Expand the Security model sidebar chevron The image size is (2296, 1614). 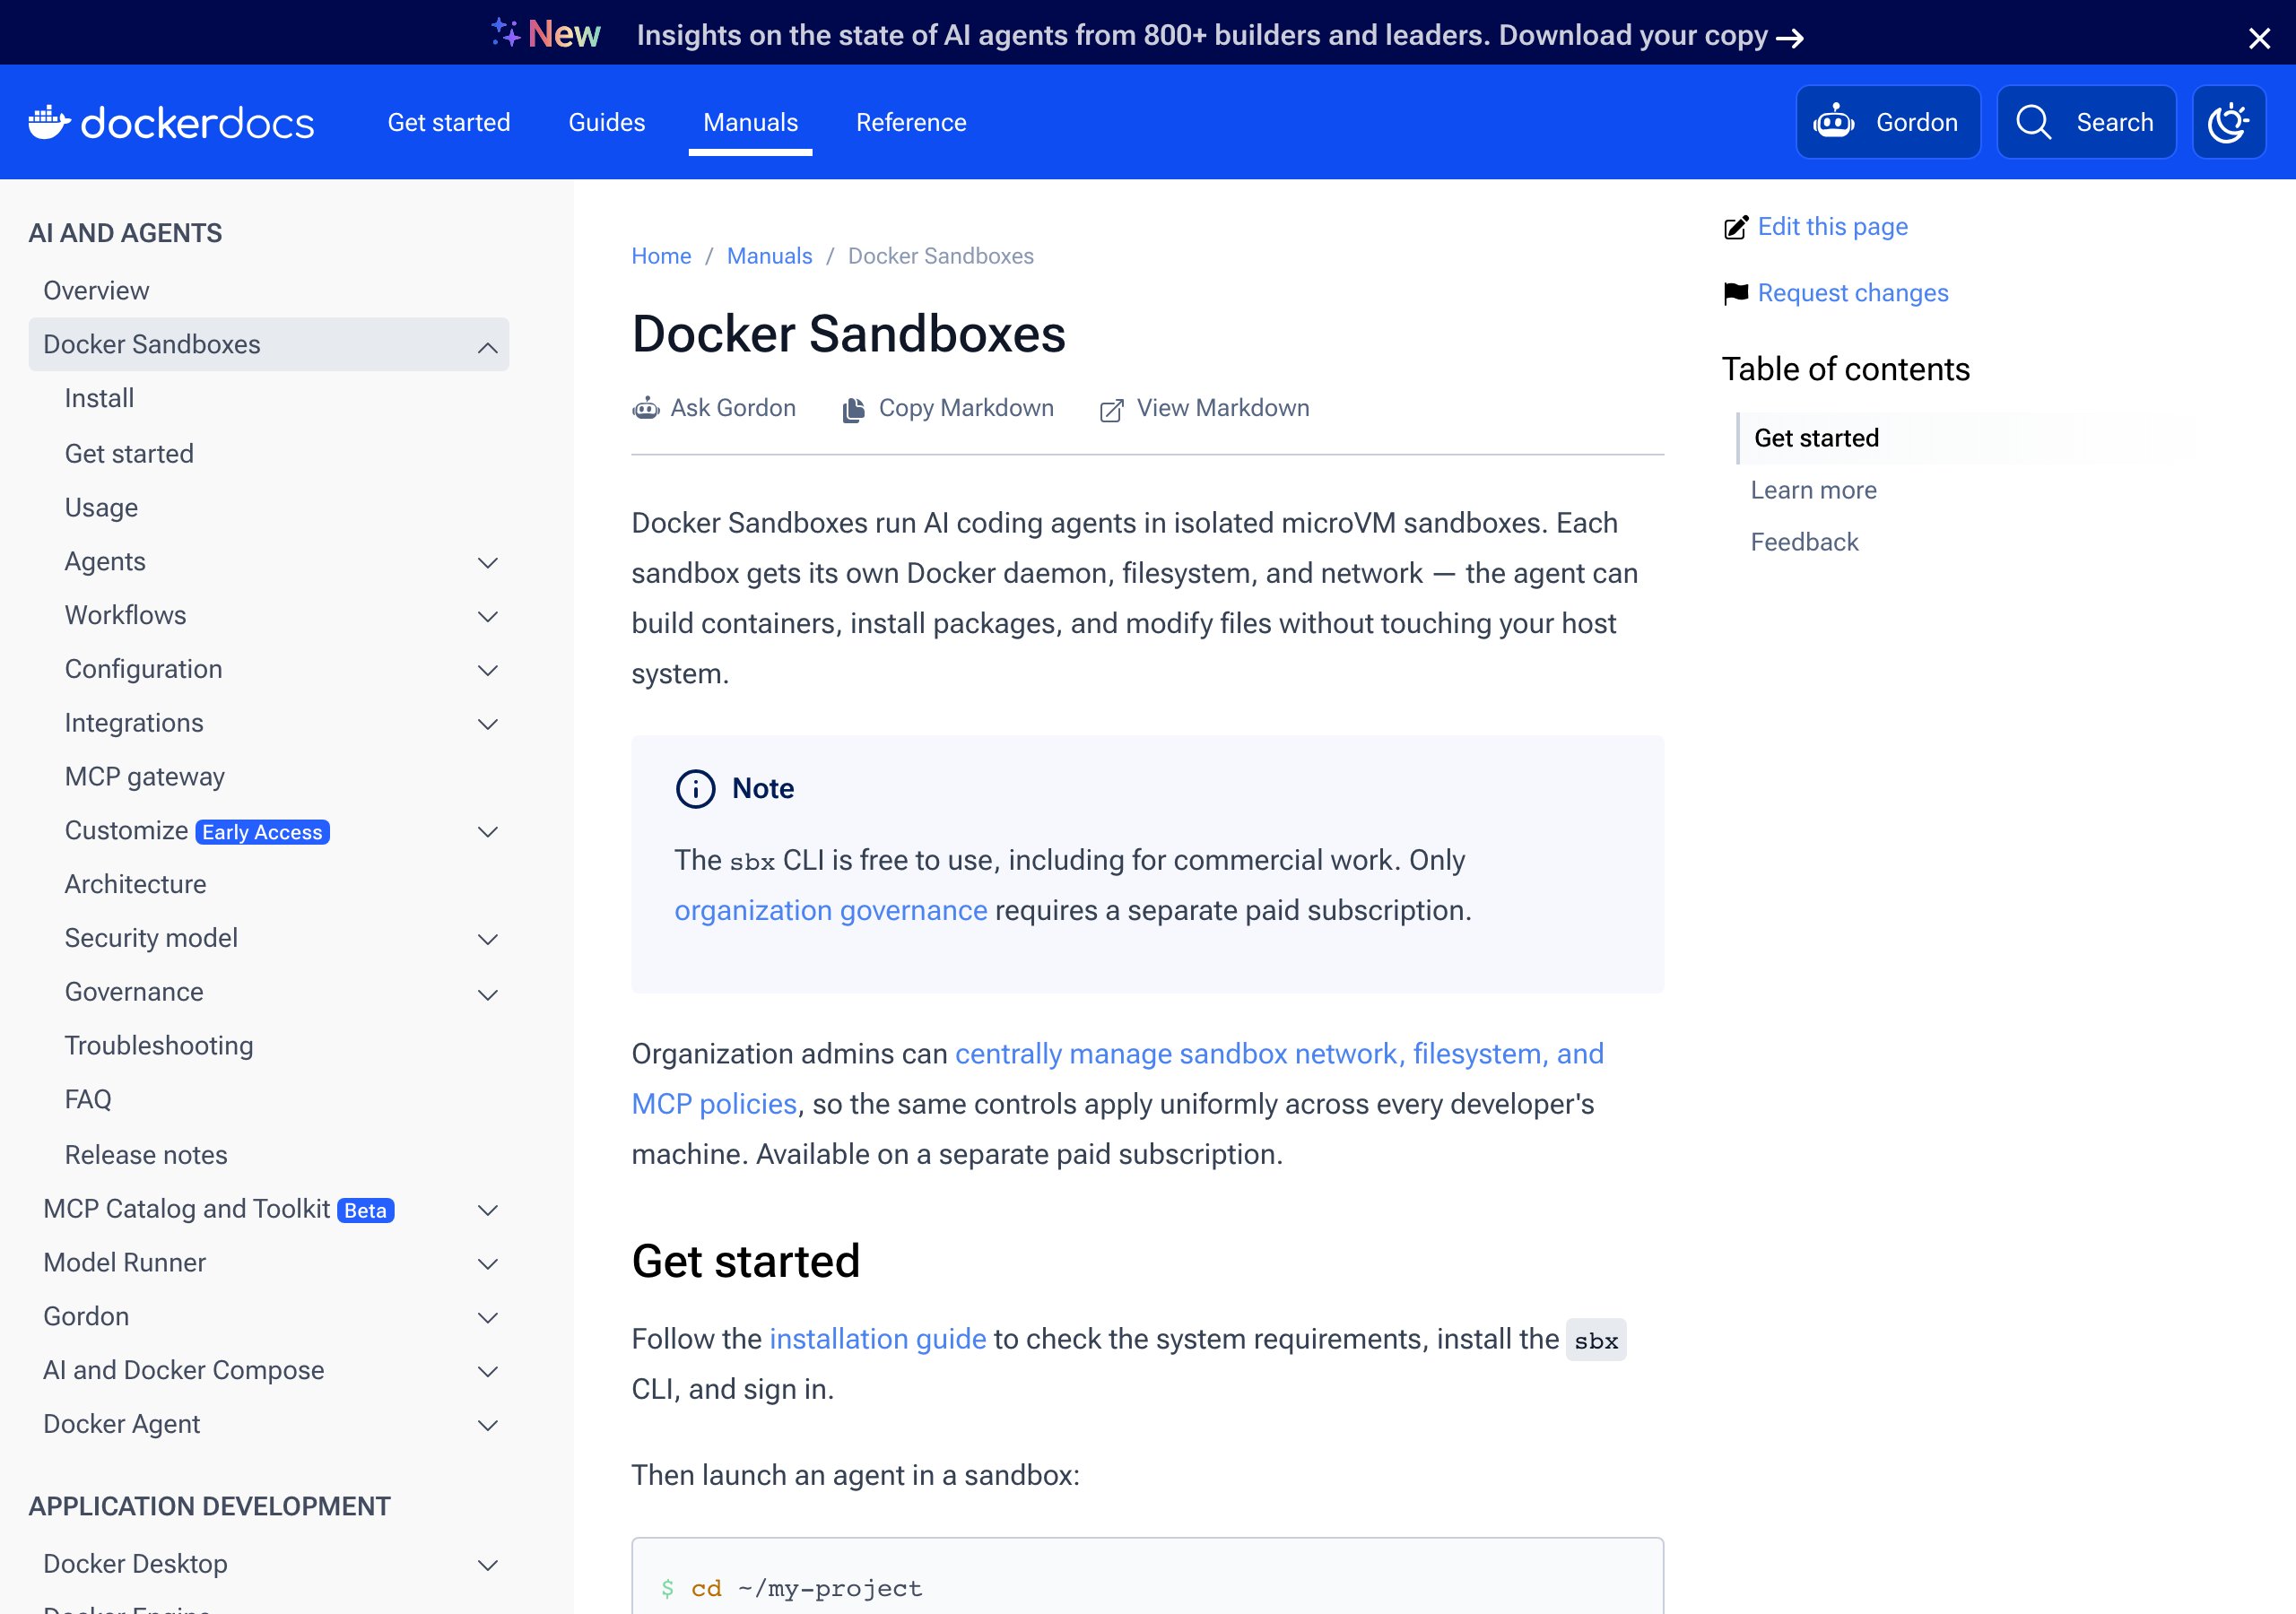[x=488, y=940]
